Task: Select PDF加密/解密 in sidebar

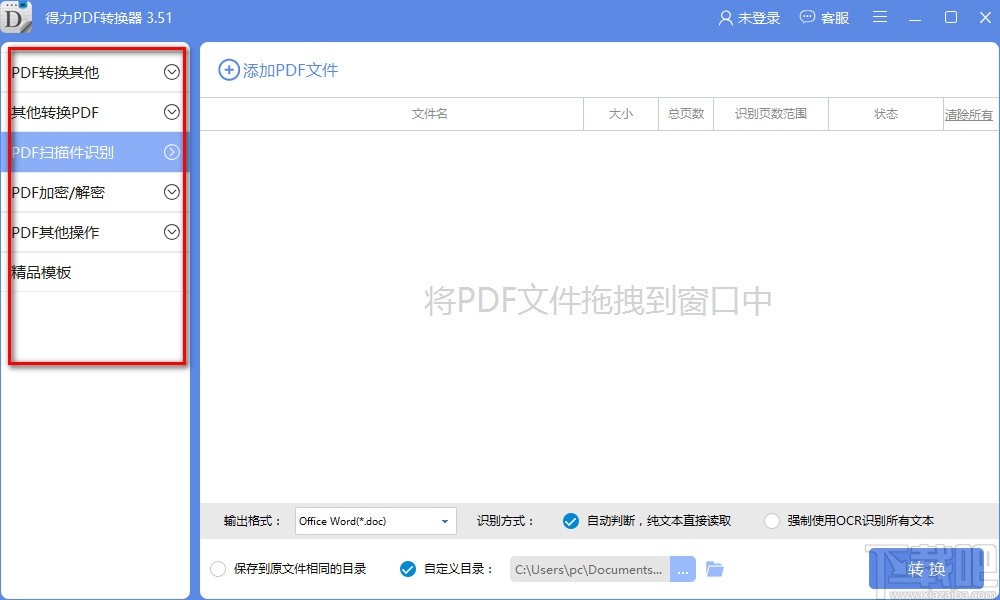Action: pos(95,192)
